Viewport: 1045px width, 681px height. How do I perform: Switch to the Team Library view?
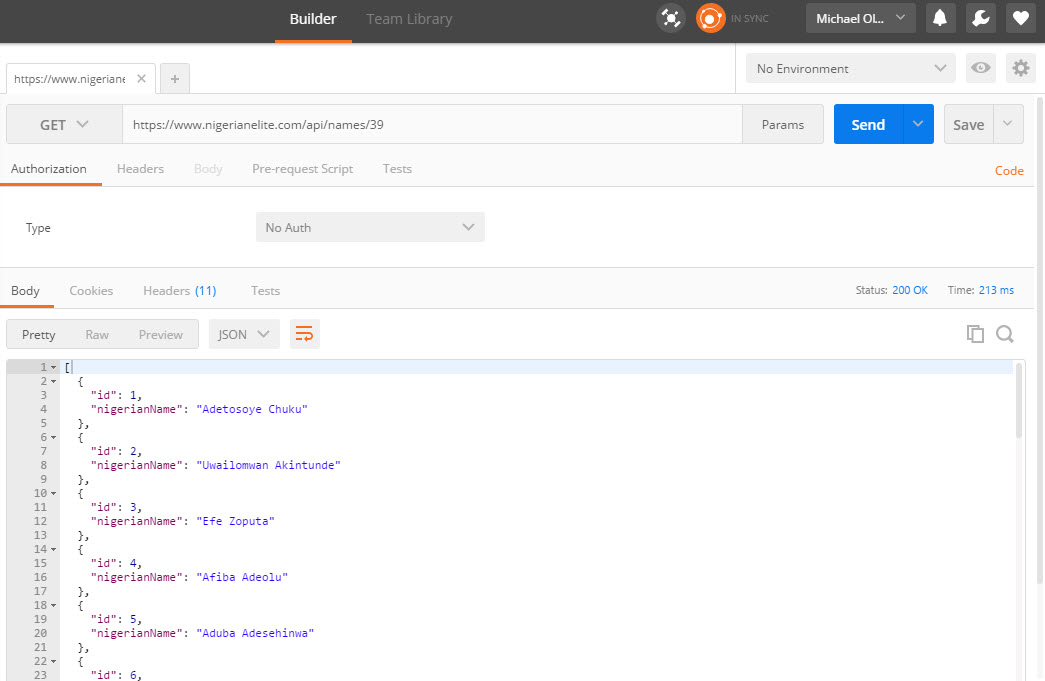coord(408,18)
